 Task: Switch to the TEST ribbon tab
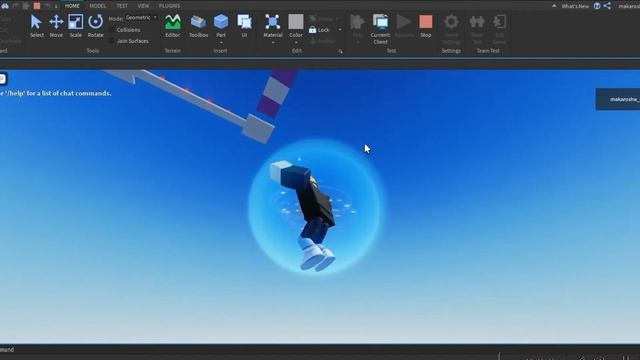point(122,6)
